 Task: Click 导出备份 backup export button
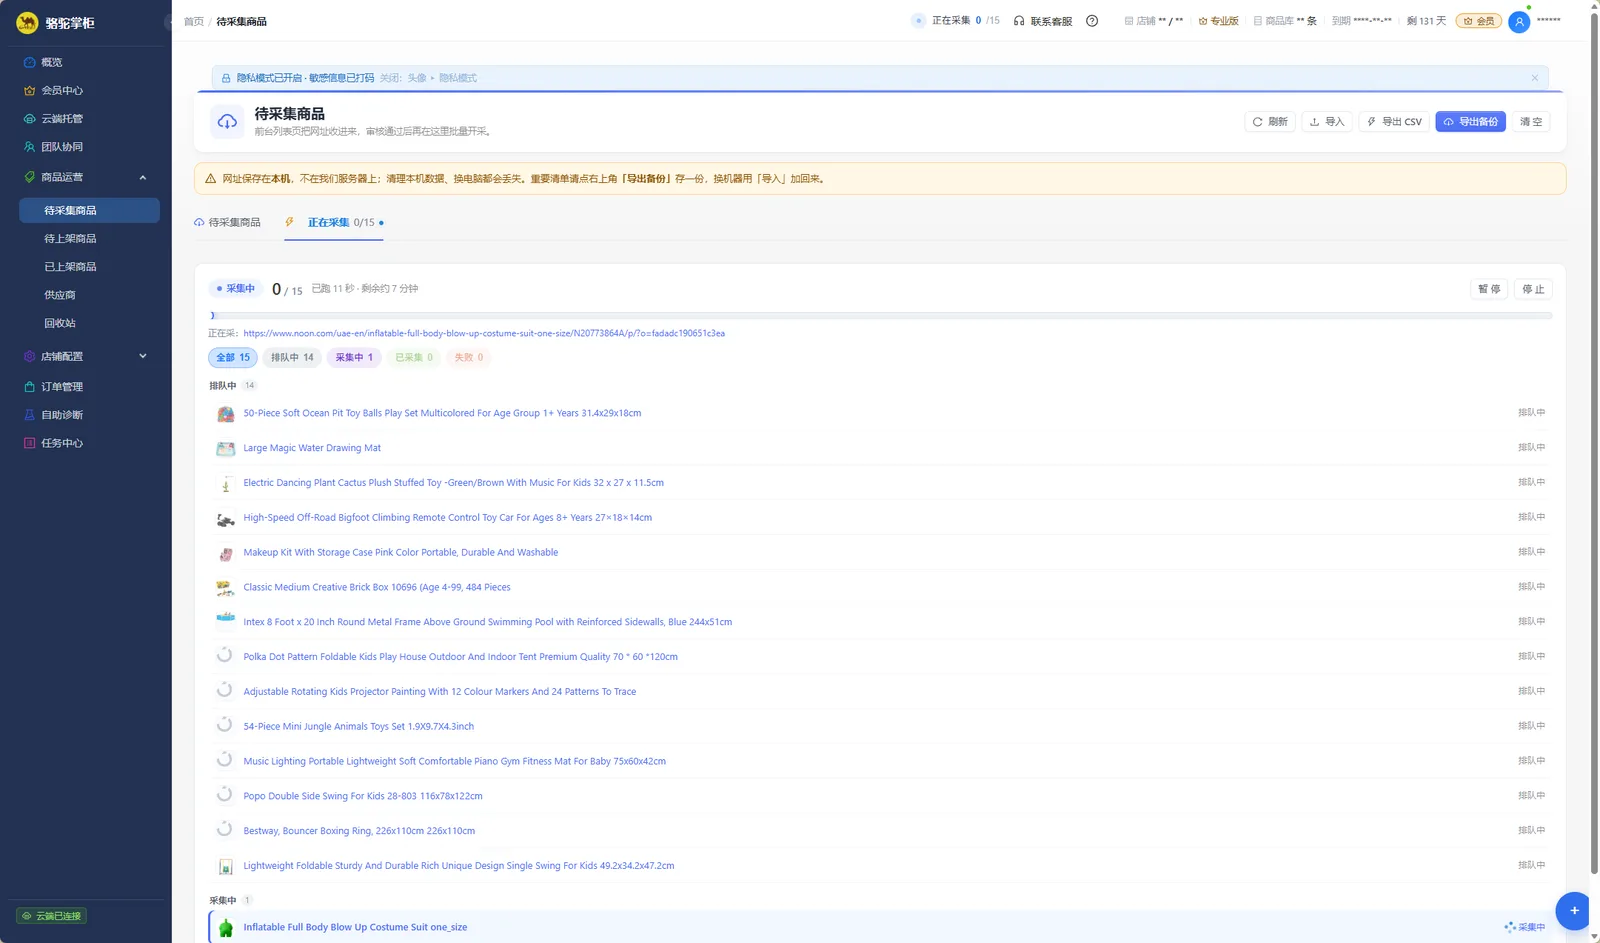click(1470, 122)
